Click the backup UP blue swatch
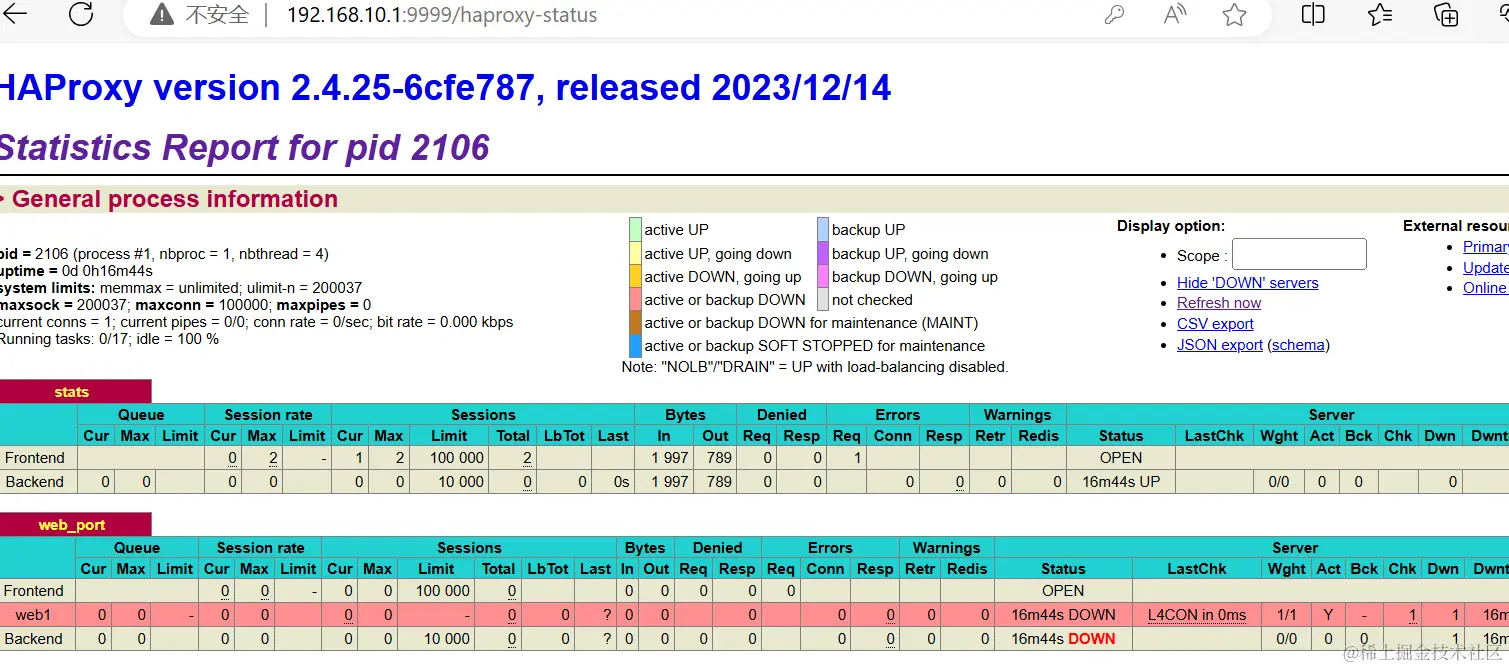Viewport: 1509px width, 669px height. (823, 229)
